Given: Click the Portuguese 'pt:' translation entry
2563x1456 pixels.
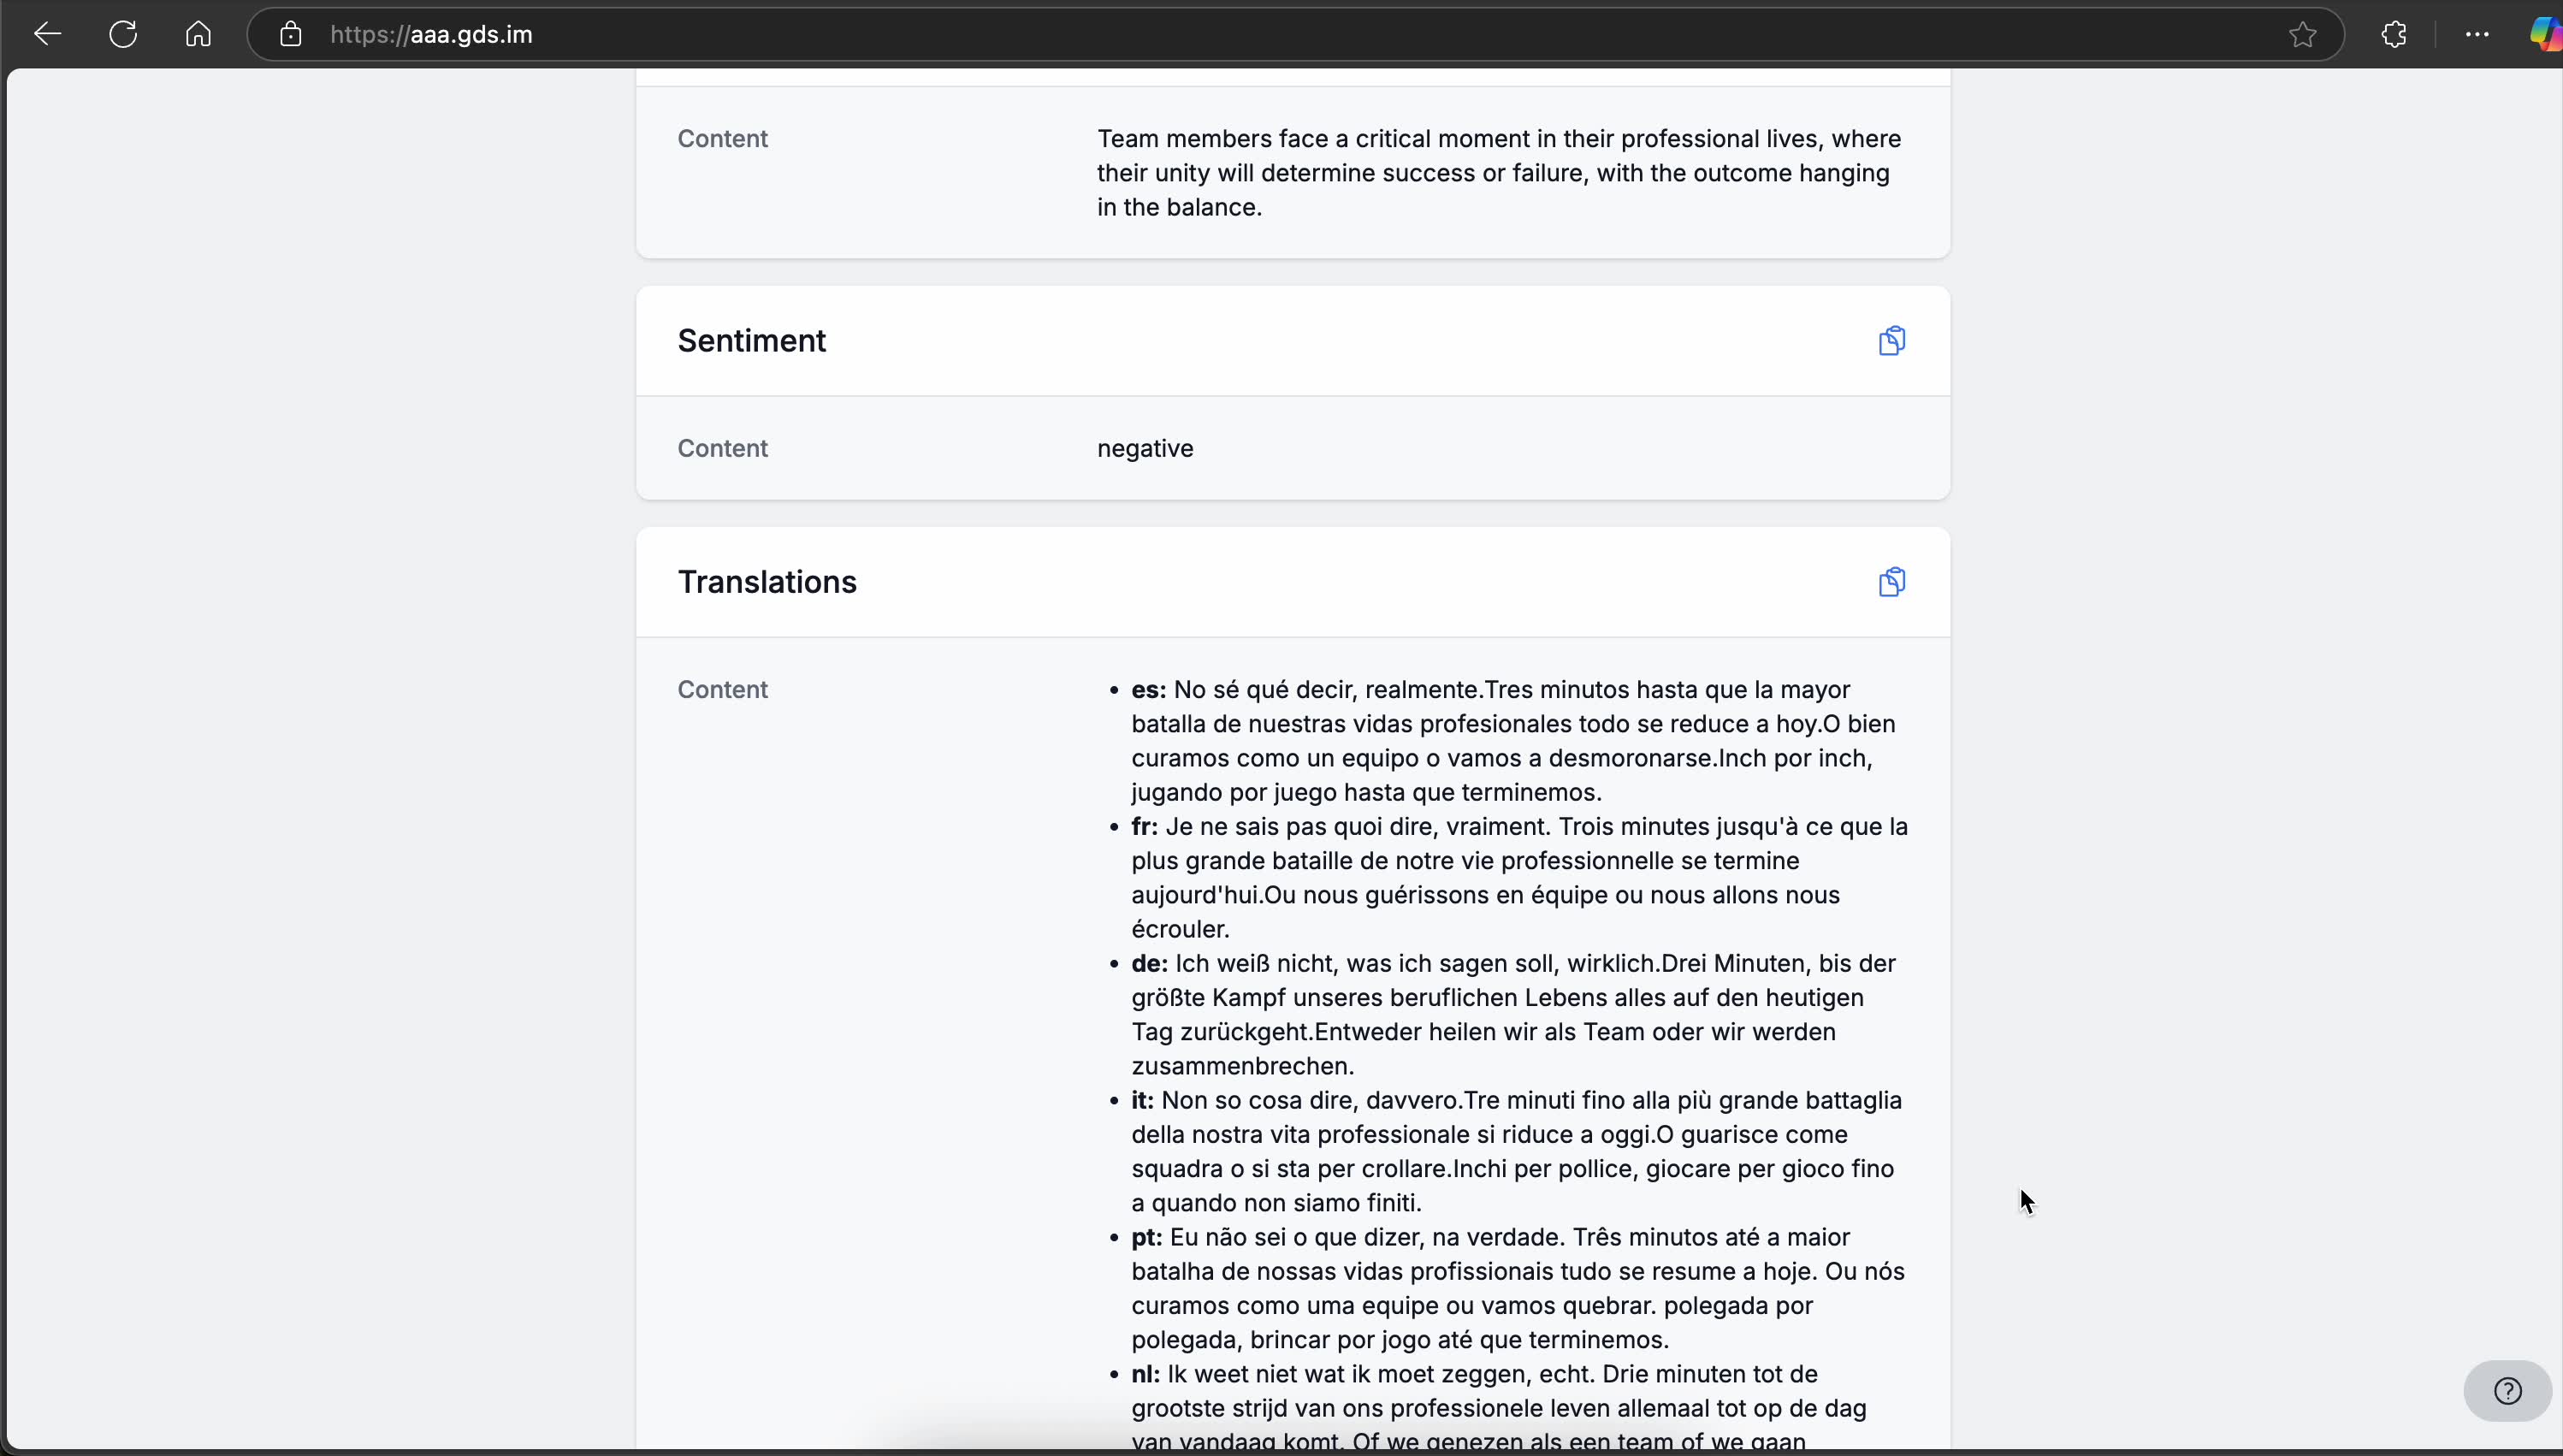Looking at the screenshot, I should (x=1146, y=1238).
